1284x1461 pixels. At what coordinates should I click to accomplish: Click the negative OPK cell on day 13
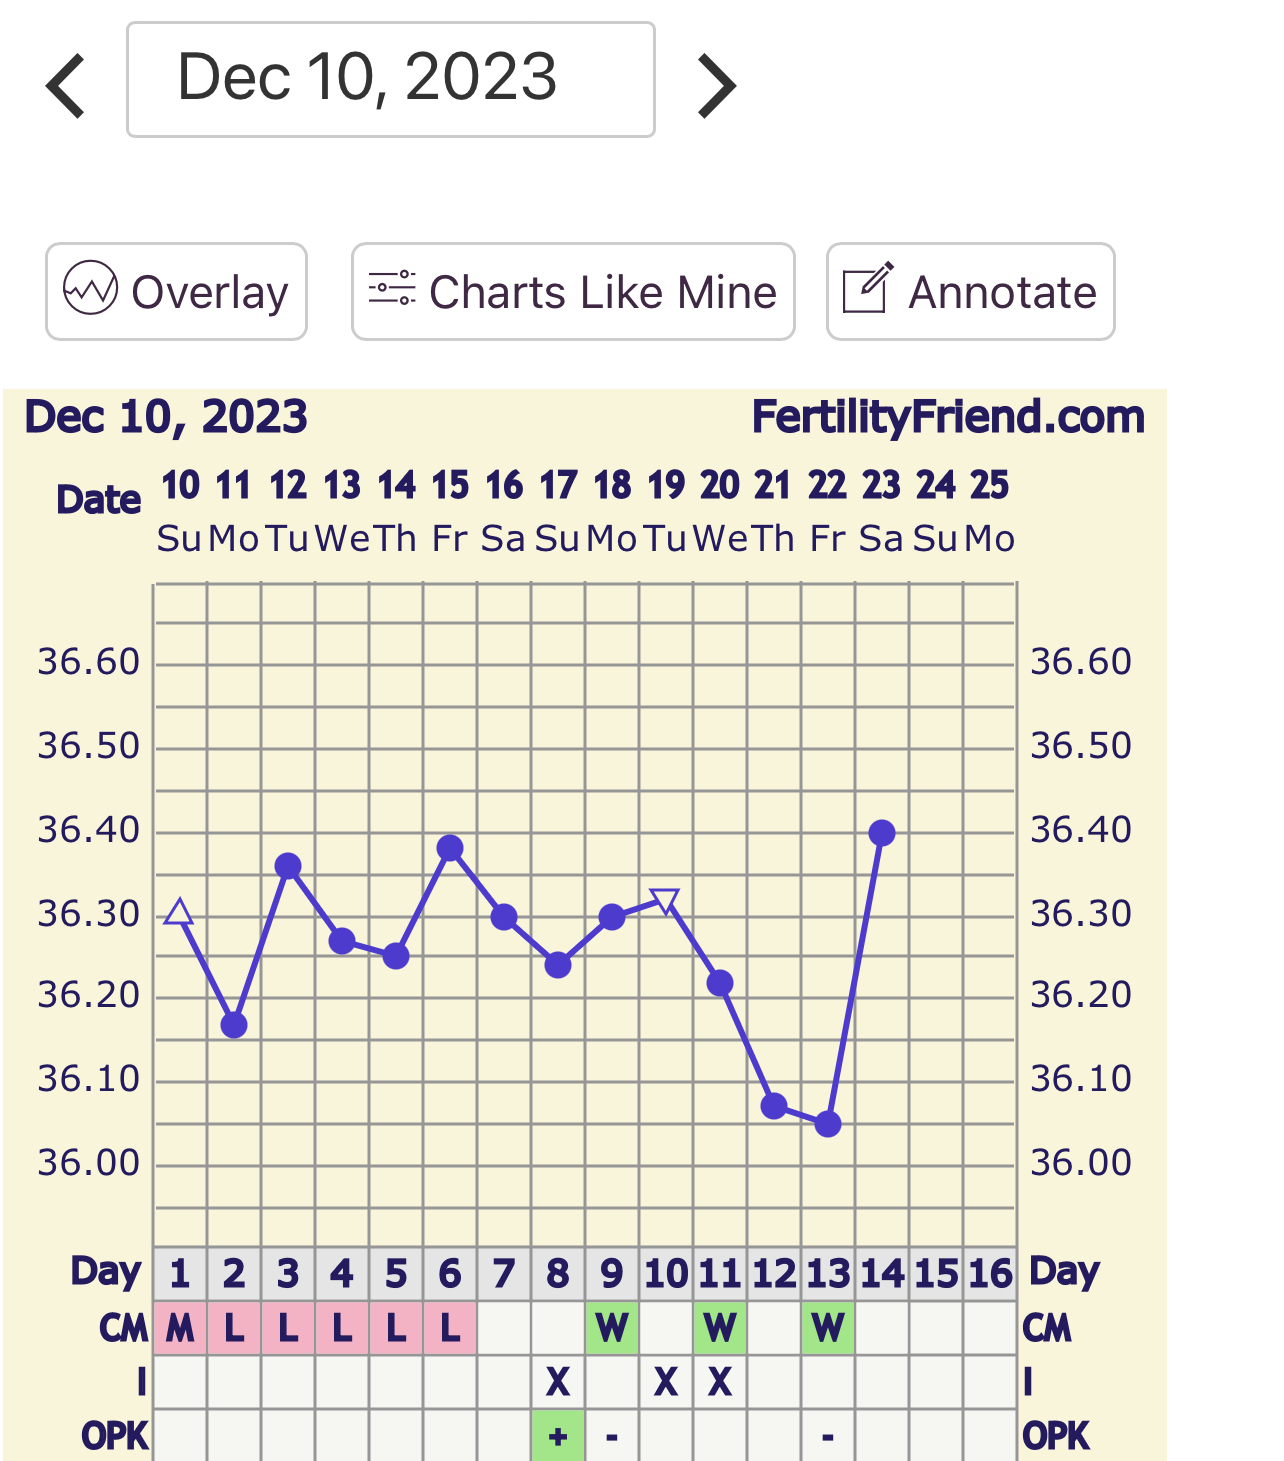828,1436
